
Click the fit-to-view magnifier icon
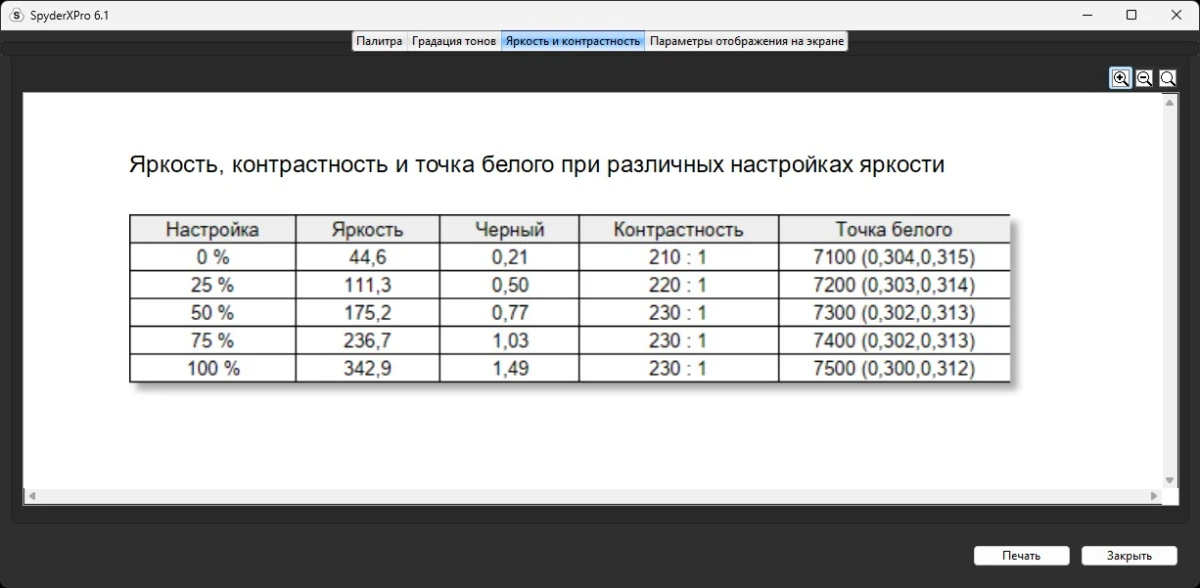coord(1167,78)
